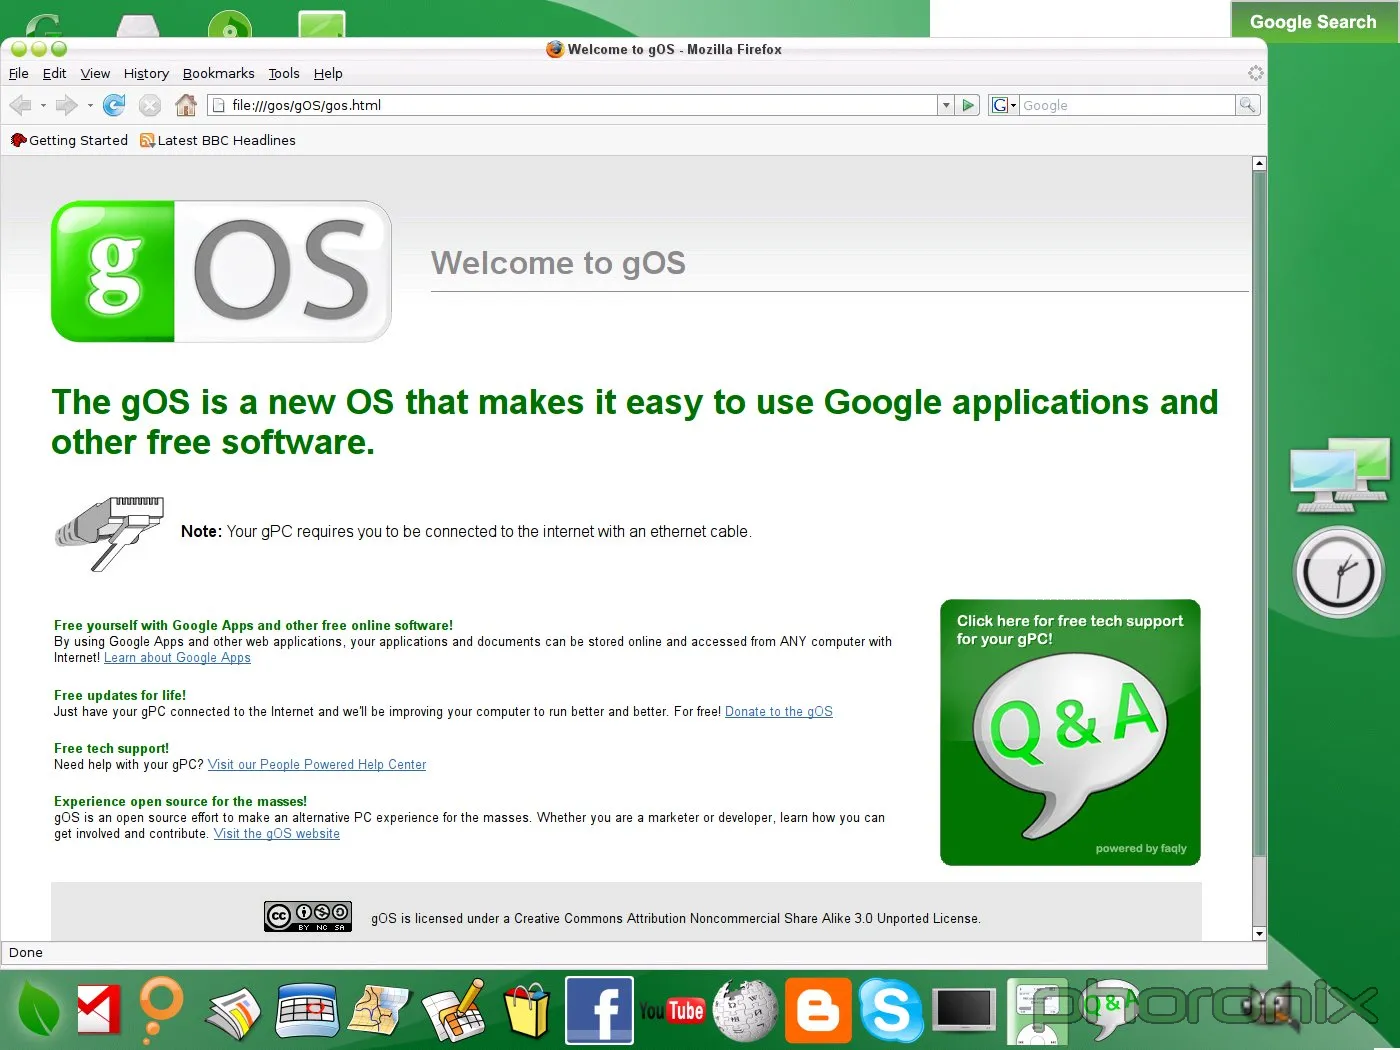Click the network computers icon on desktop
Viewport: 1400px width, 1050px height.
pyautogui.click(x=1340, y=474)
